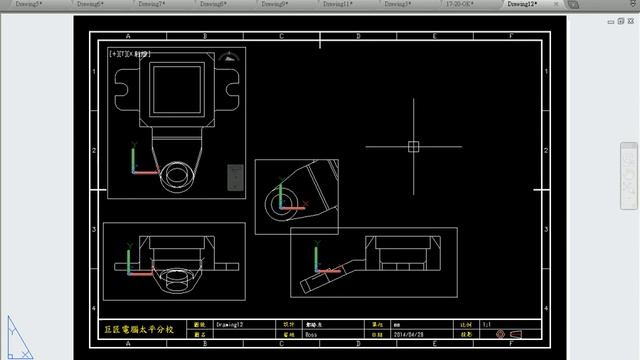640x360 pixels.
Task: Open the 17-20-OK* file tab
Action: (x=460, y=4)
